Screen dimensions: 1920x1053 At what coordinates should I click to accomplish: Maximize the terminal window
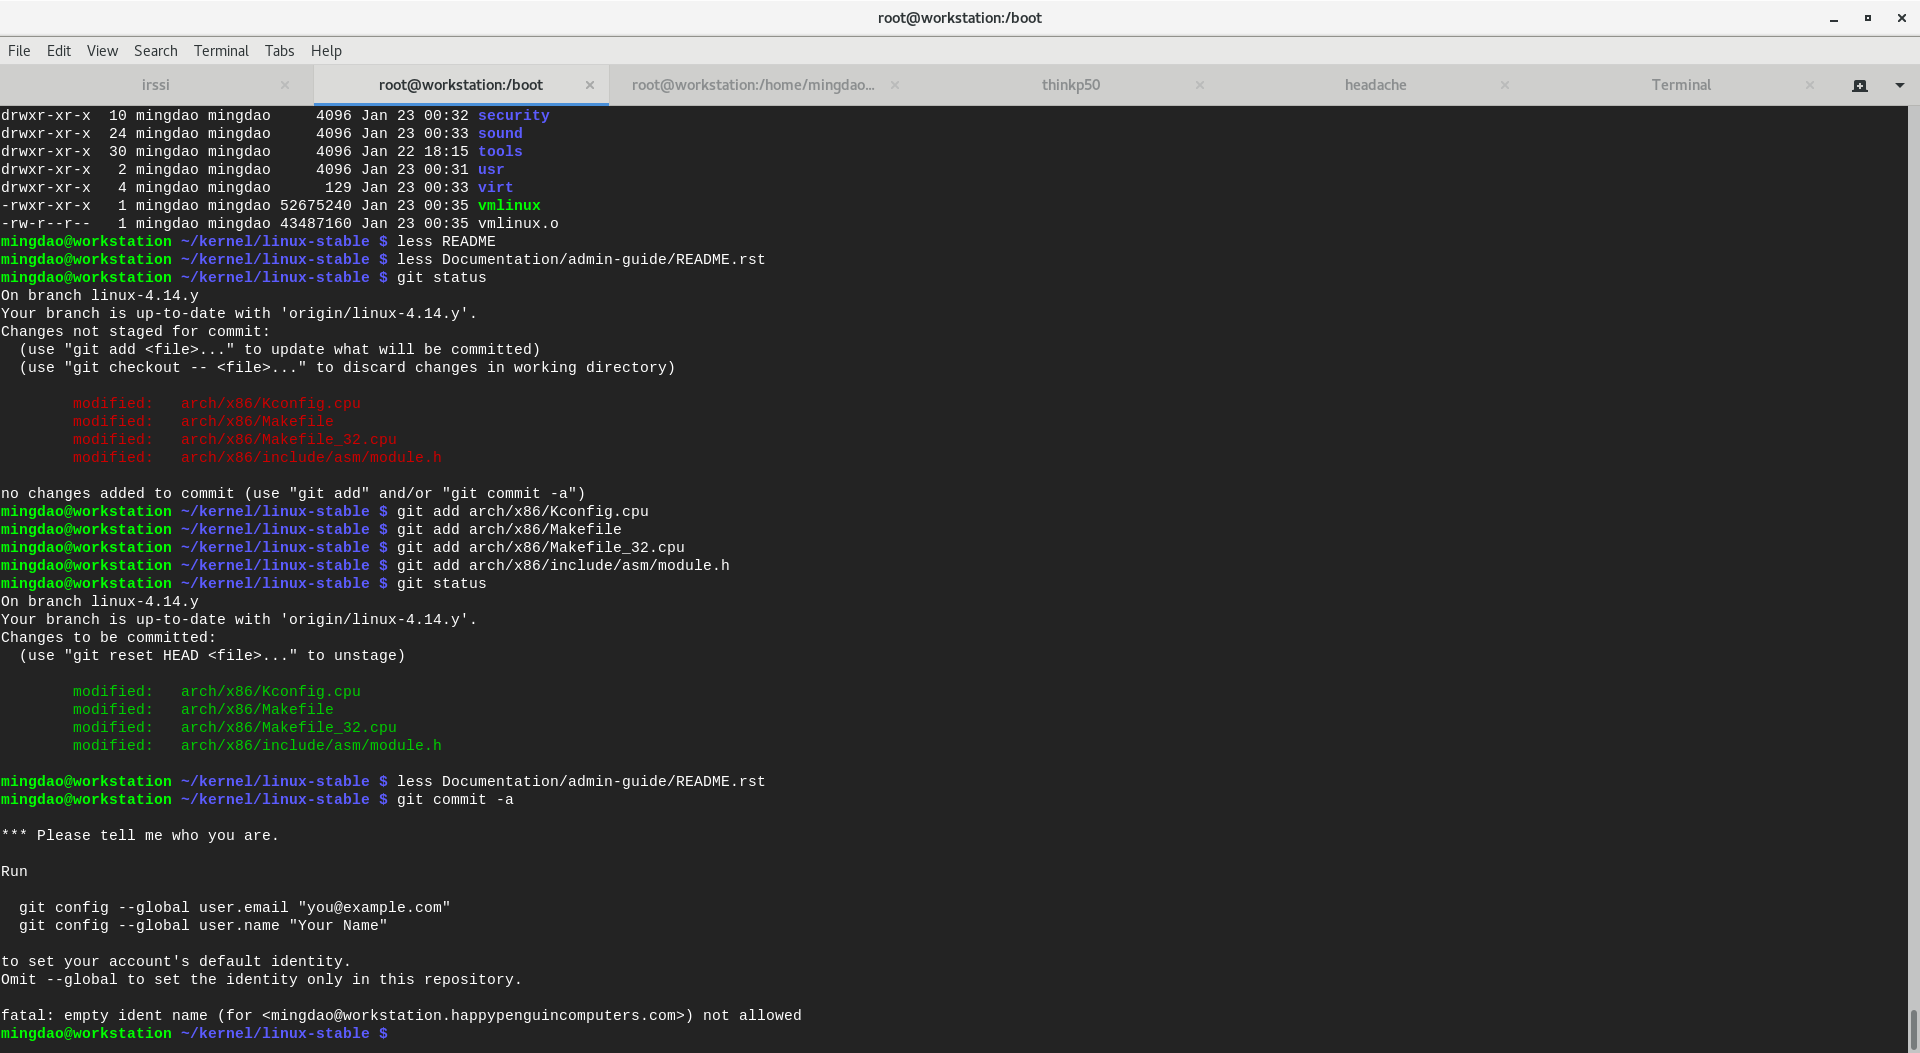[x=1867, y=18]
